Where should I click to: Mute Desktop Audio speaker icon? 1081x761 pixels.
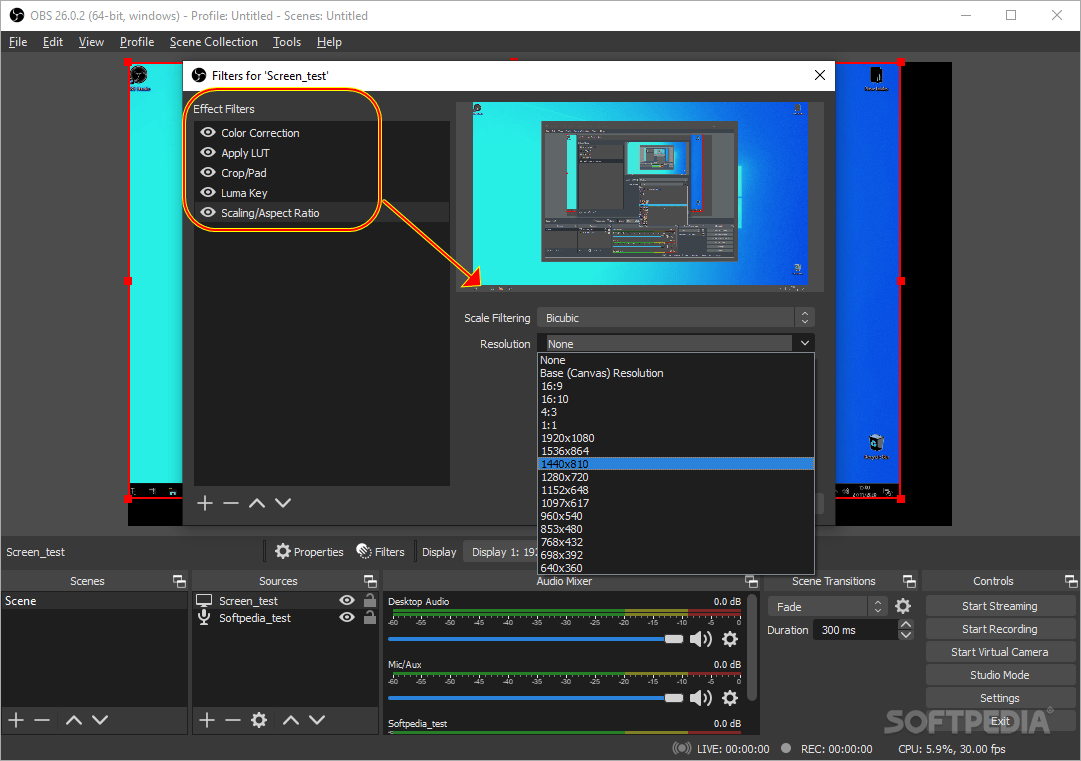tap(700, 639)
